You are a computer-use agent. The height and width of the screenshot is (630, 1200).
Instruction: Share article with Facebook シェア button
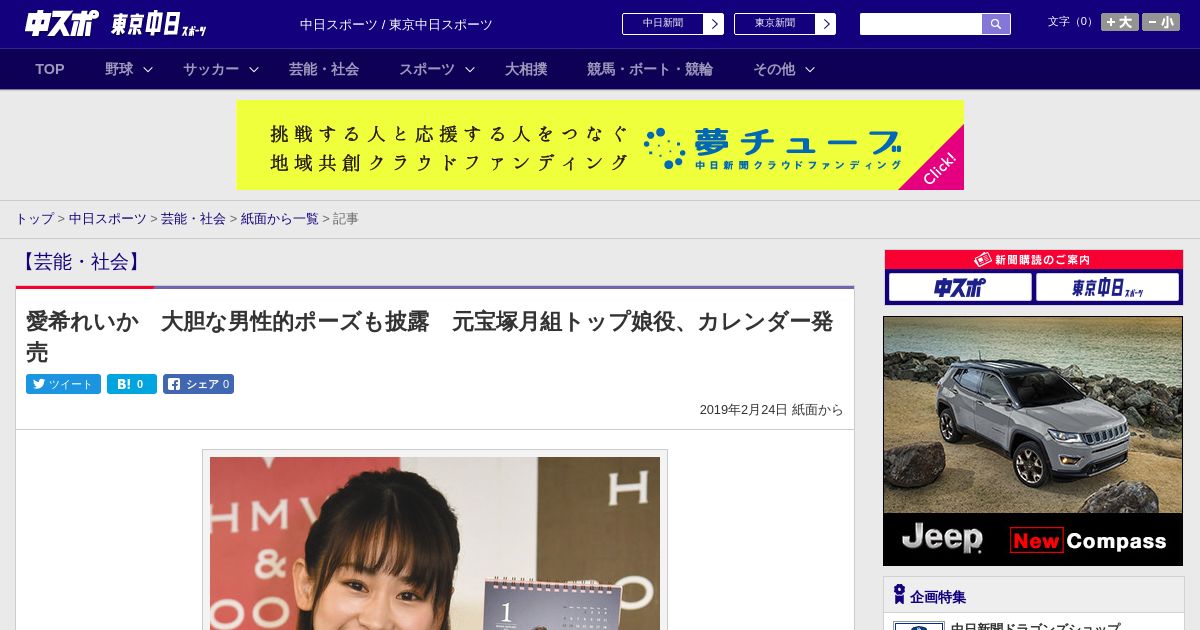(x=198, y=384)
